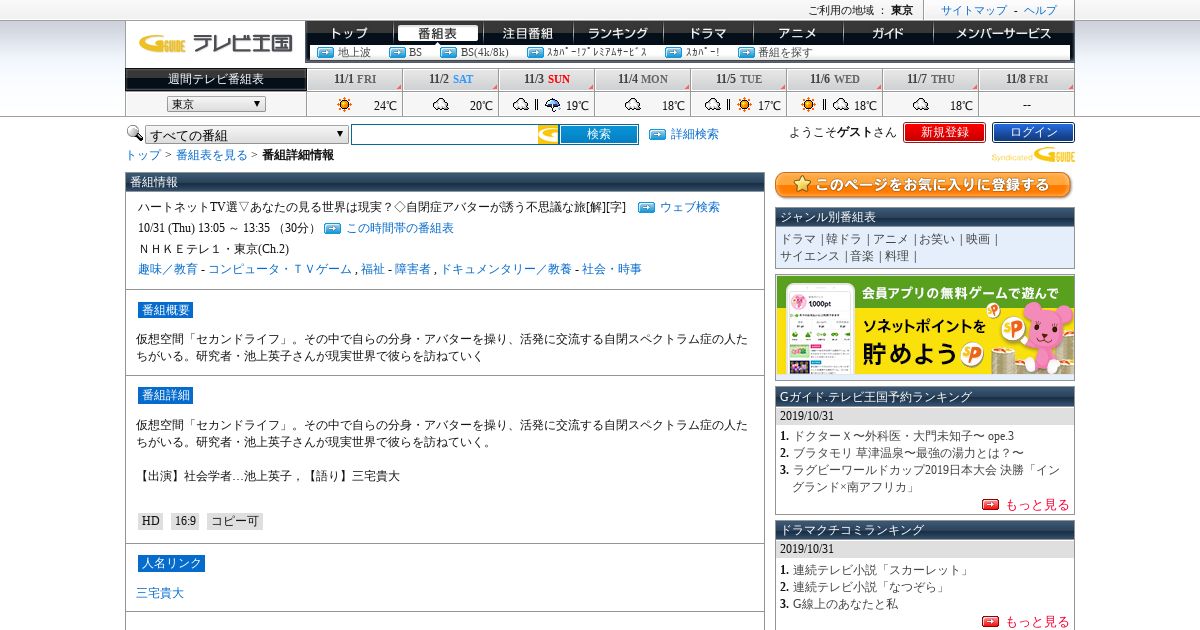Viewport: 1200px width, 630px height.
Task: Open the ドラマ navigation tab
Action: [707, 33]
